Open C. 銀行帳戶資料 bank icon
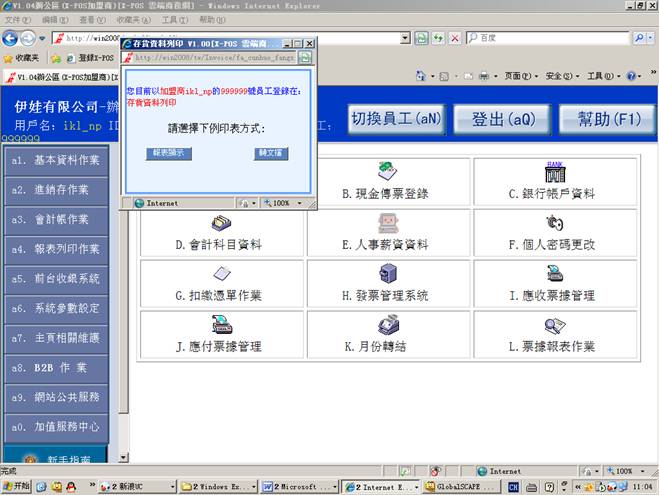 [555, 171]
